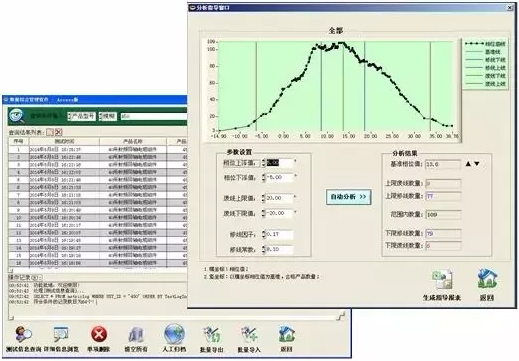The width and height of the screenshot is (519, 361).
Task: Click the 废线上限值 input field
Action: pos(279,198)
